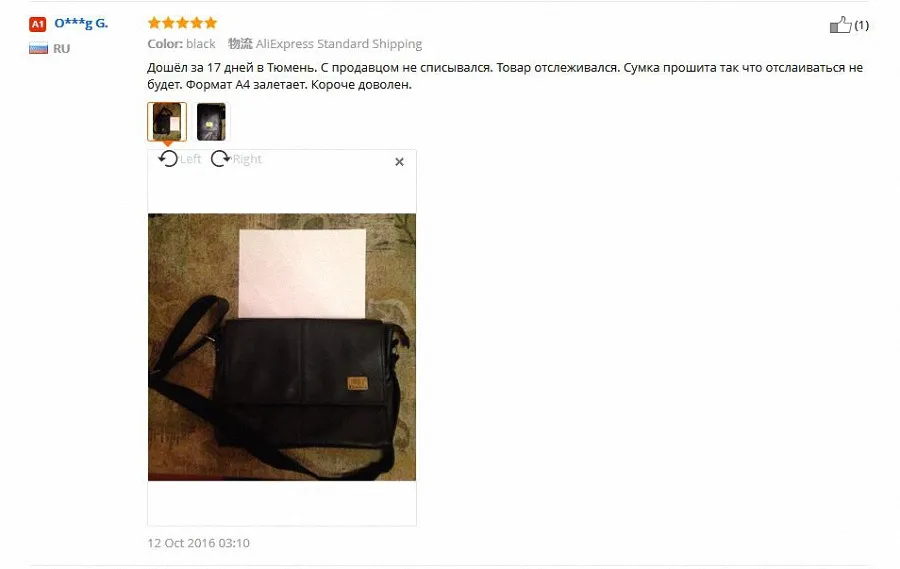Click the helpful count (1)
The image size is (900, 569).
862,25
